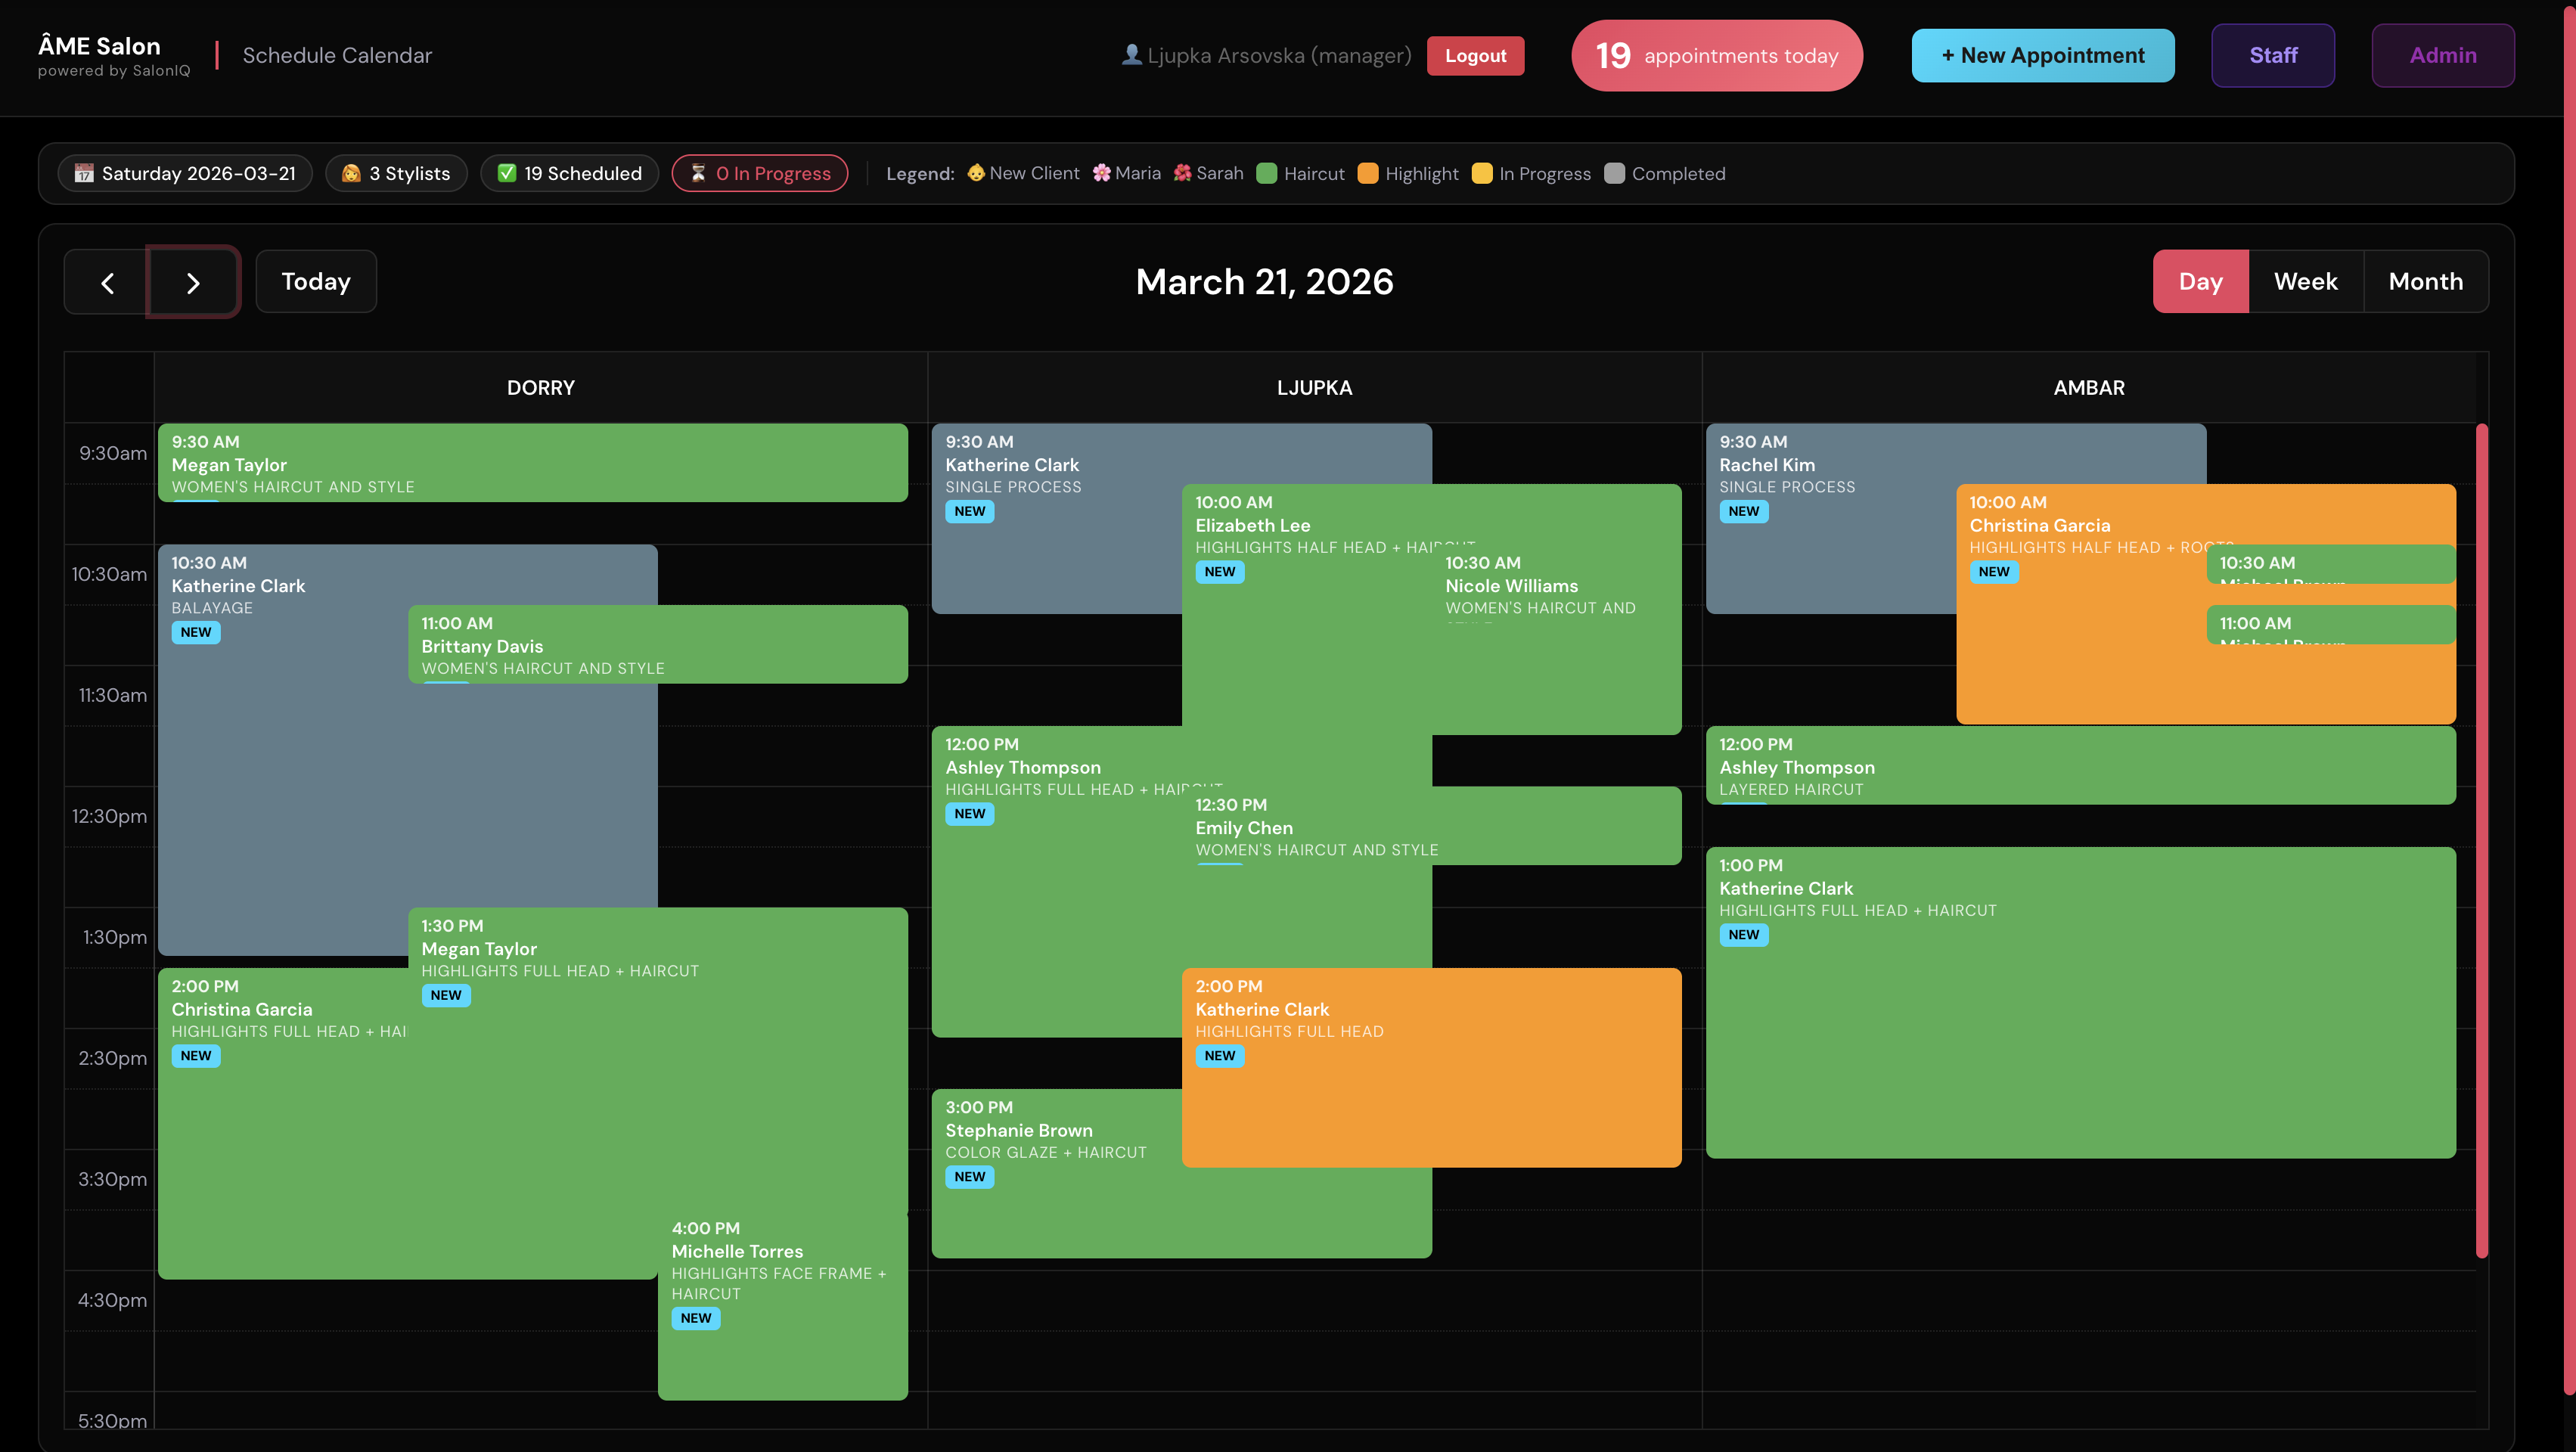
Task: Open Megan Taylor's 9:30 AM haircut appointment
Action: (533, 463)
